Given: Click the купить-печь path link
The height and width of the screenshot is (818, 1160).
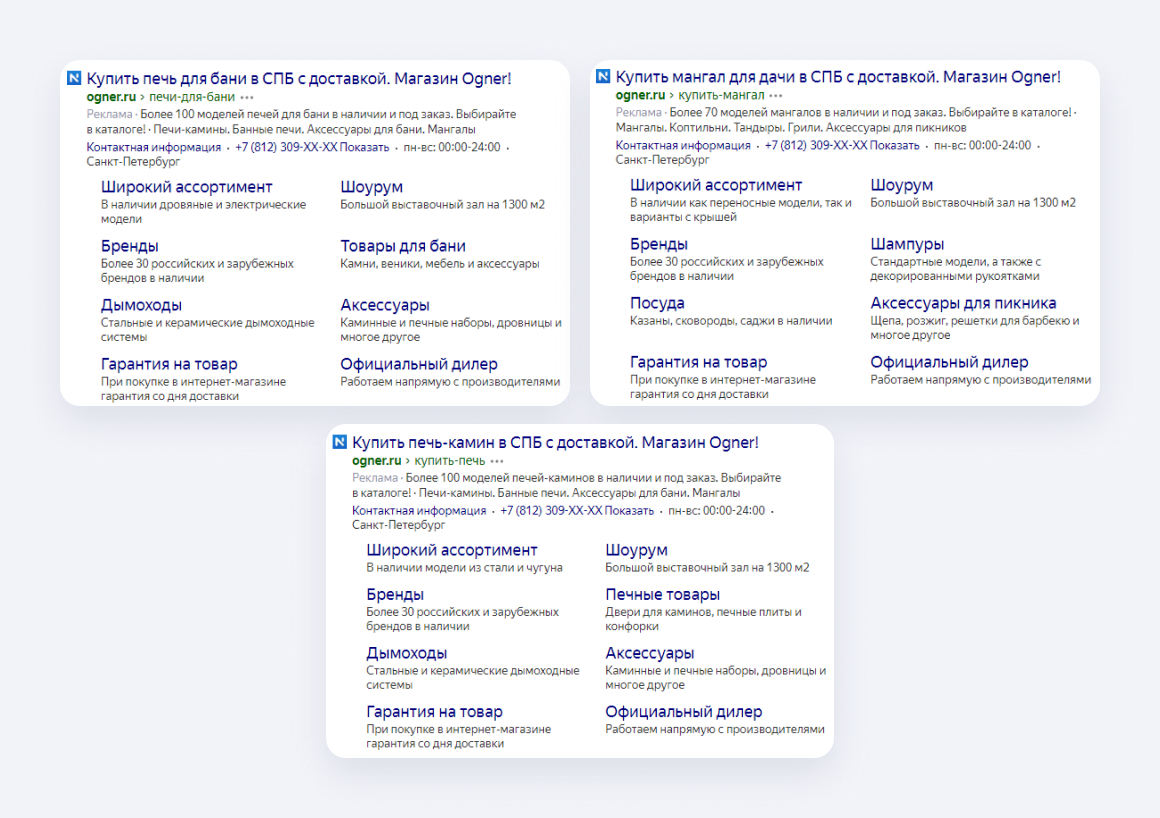Looking at the screenshot, I should (x=450, y=461).
